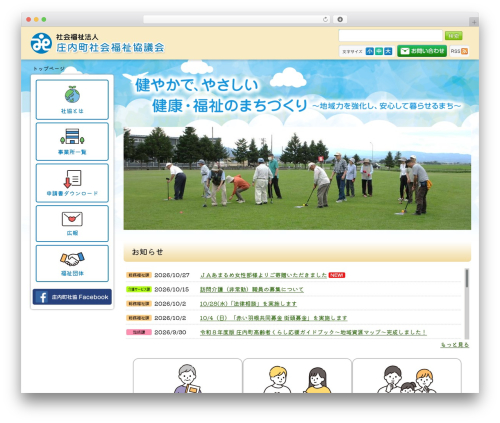Open the 10/4(日) 赤い羽根共同募金 news link
Image resolution: width=500 pixels, height=423 pixels.
coord(273,318)
